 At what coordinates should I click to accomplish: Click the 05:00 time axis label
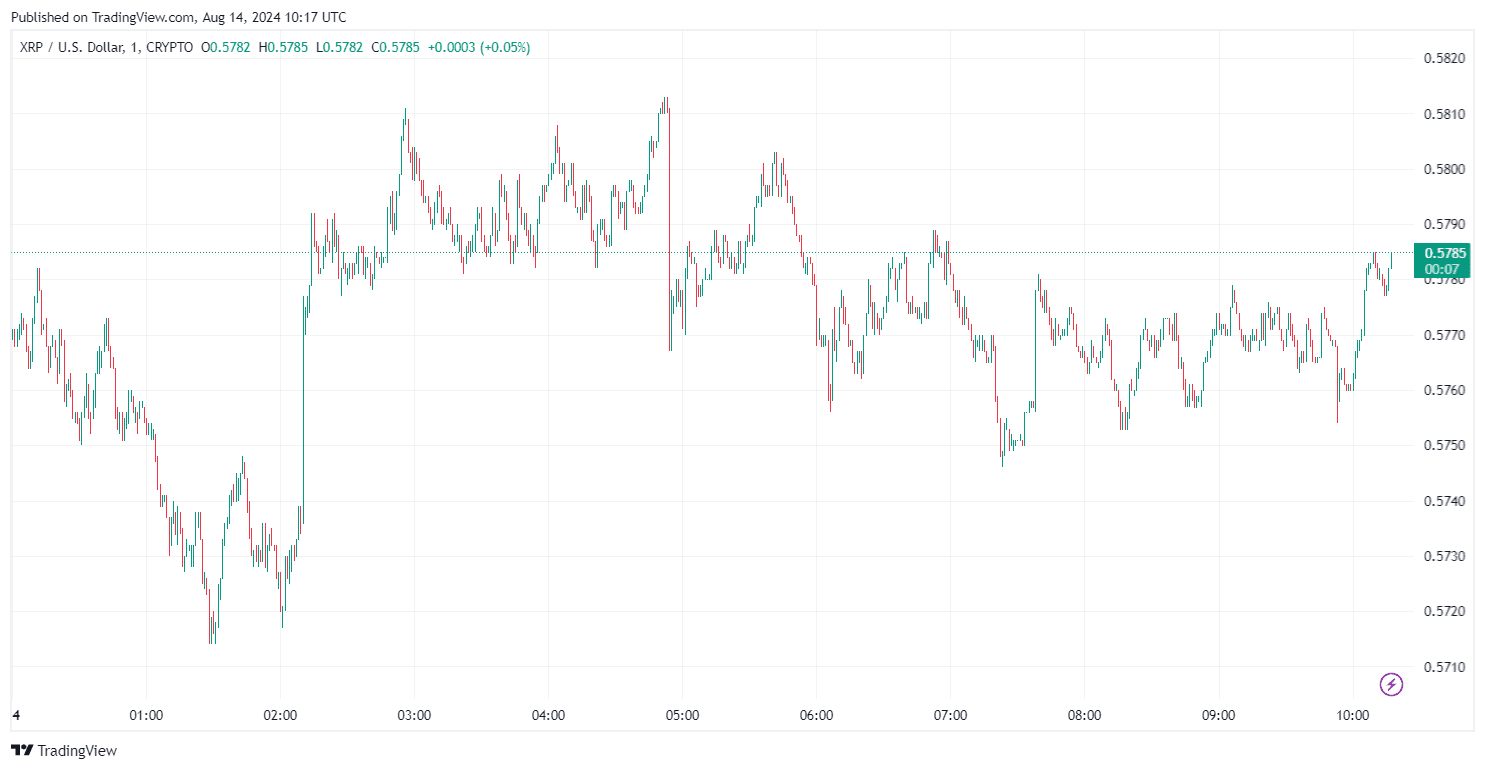pyautogui.click(x=682, y=716)
